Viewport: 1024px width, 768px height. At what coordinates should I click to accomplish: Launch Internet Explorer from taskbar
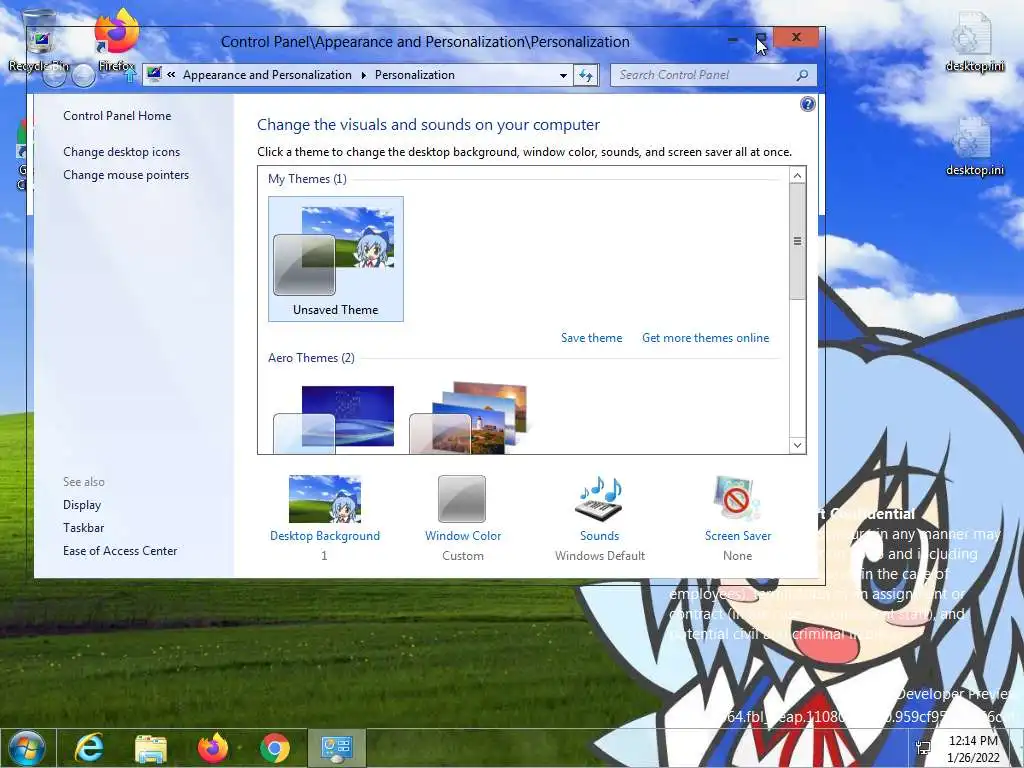point(89,748)
